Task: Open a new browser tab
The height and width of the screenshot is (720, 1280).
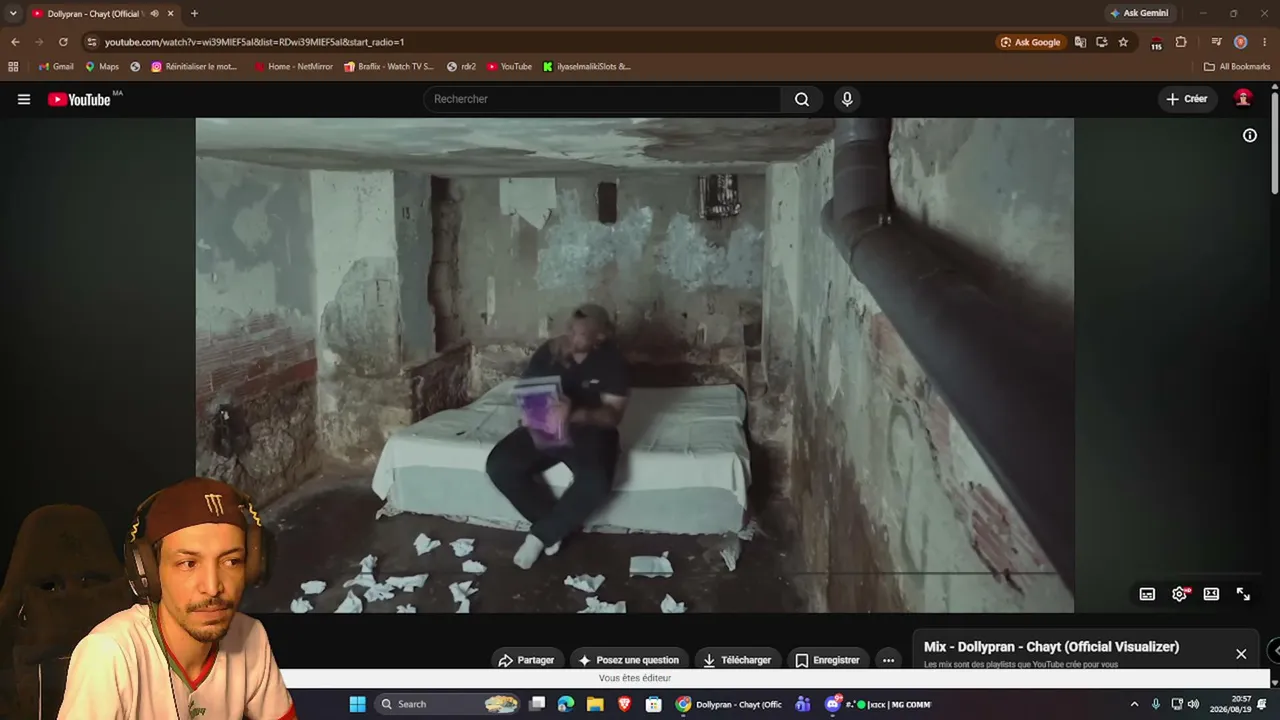Action: point(194,14)
